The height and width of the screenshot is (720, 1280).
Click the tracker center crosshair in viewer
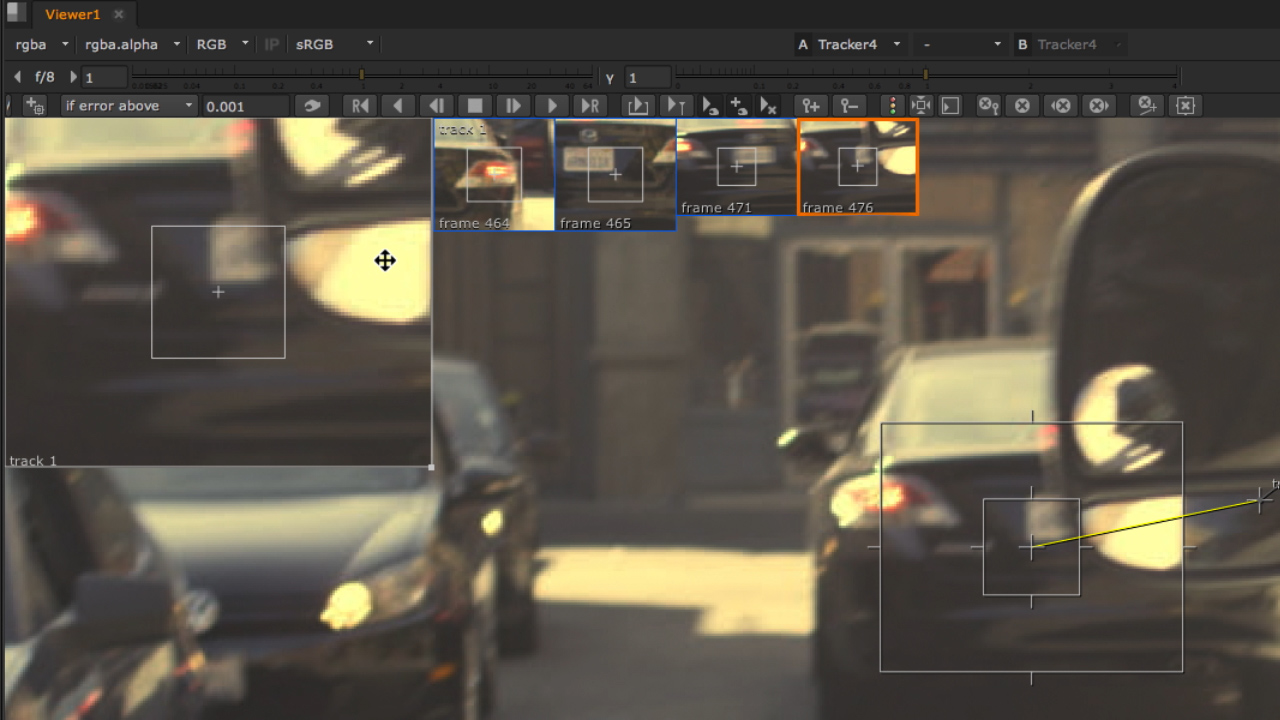(x=1031, y=547)
